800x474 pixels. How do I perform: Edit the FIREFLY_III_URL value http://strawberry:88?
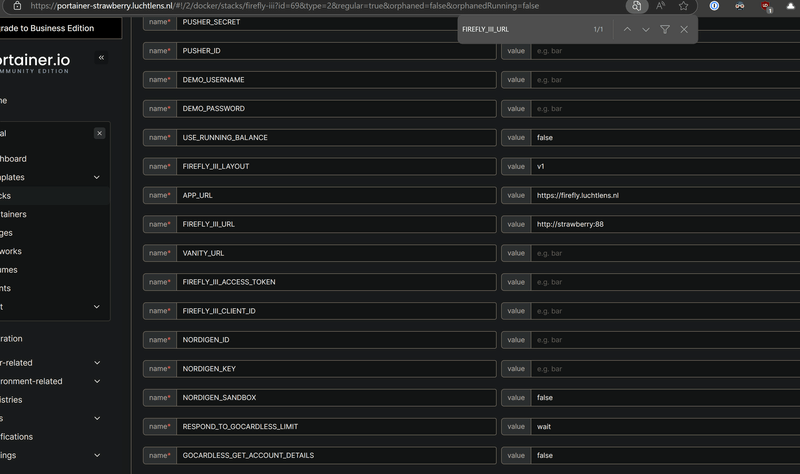666,224
